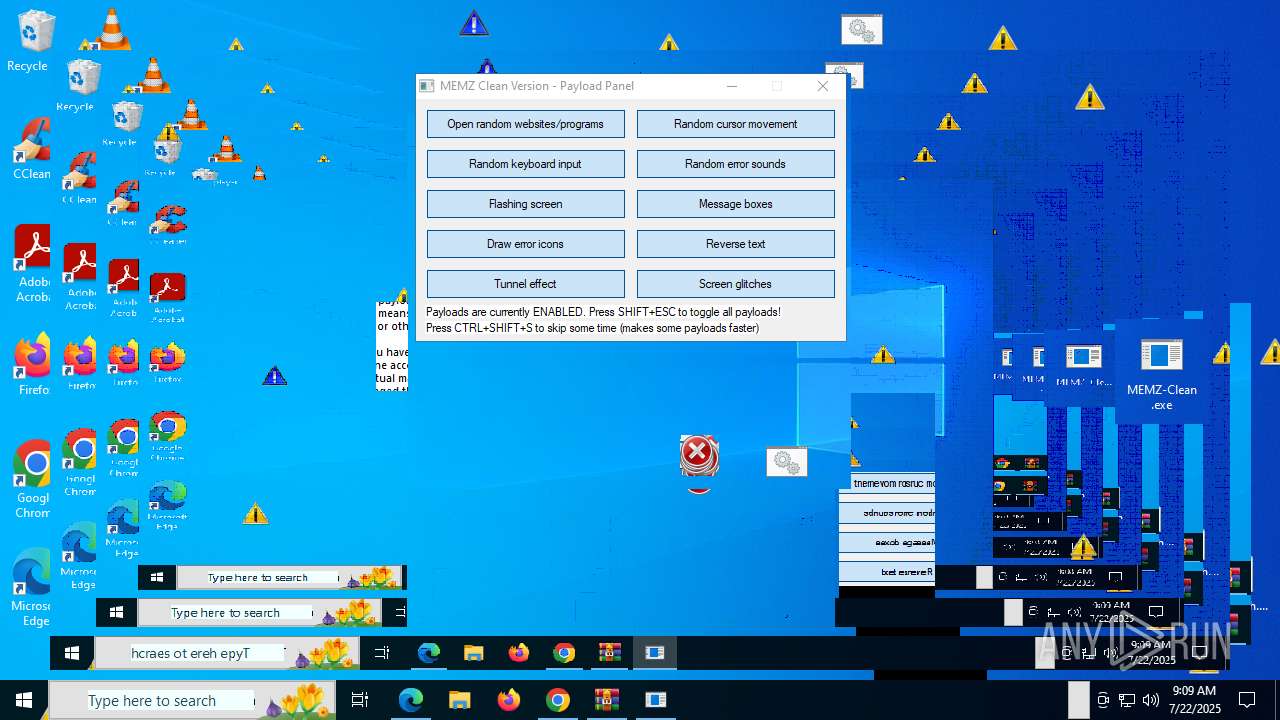Close the MEMZ Payload Panel window
The width and height of the screenshot is (1280, 720).
822,86
